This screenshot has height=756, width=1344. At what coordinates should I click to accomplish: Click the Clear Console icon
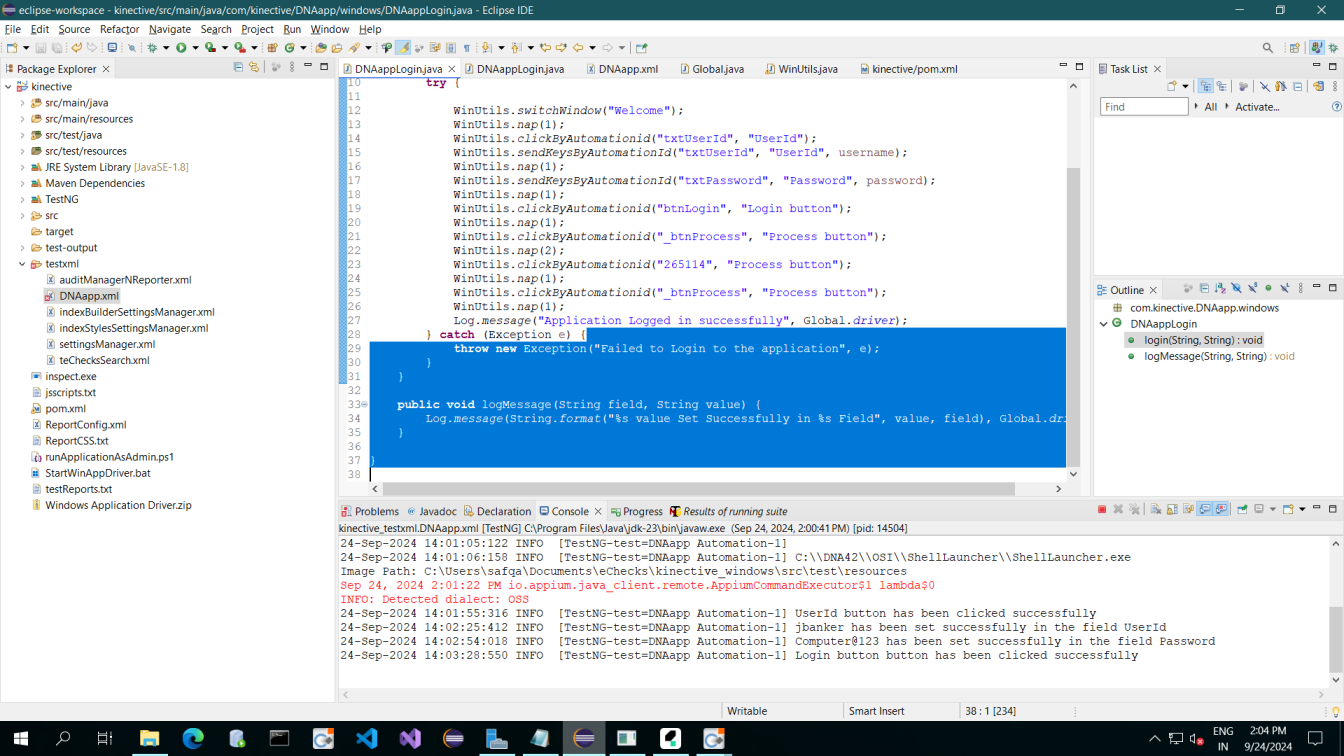[1155, 510]
